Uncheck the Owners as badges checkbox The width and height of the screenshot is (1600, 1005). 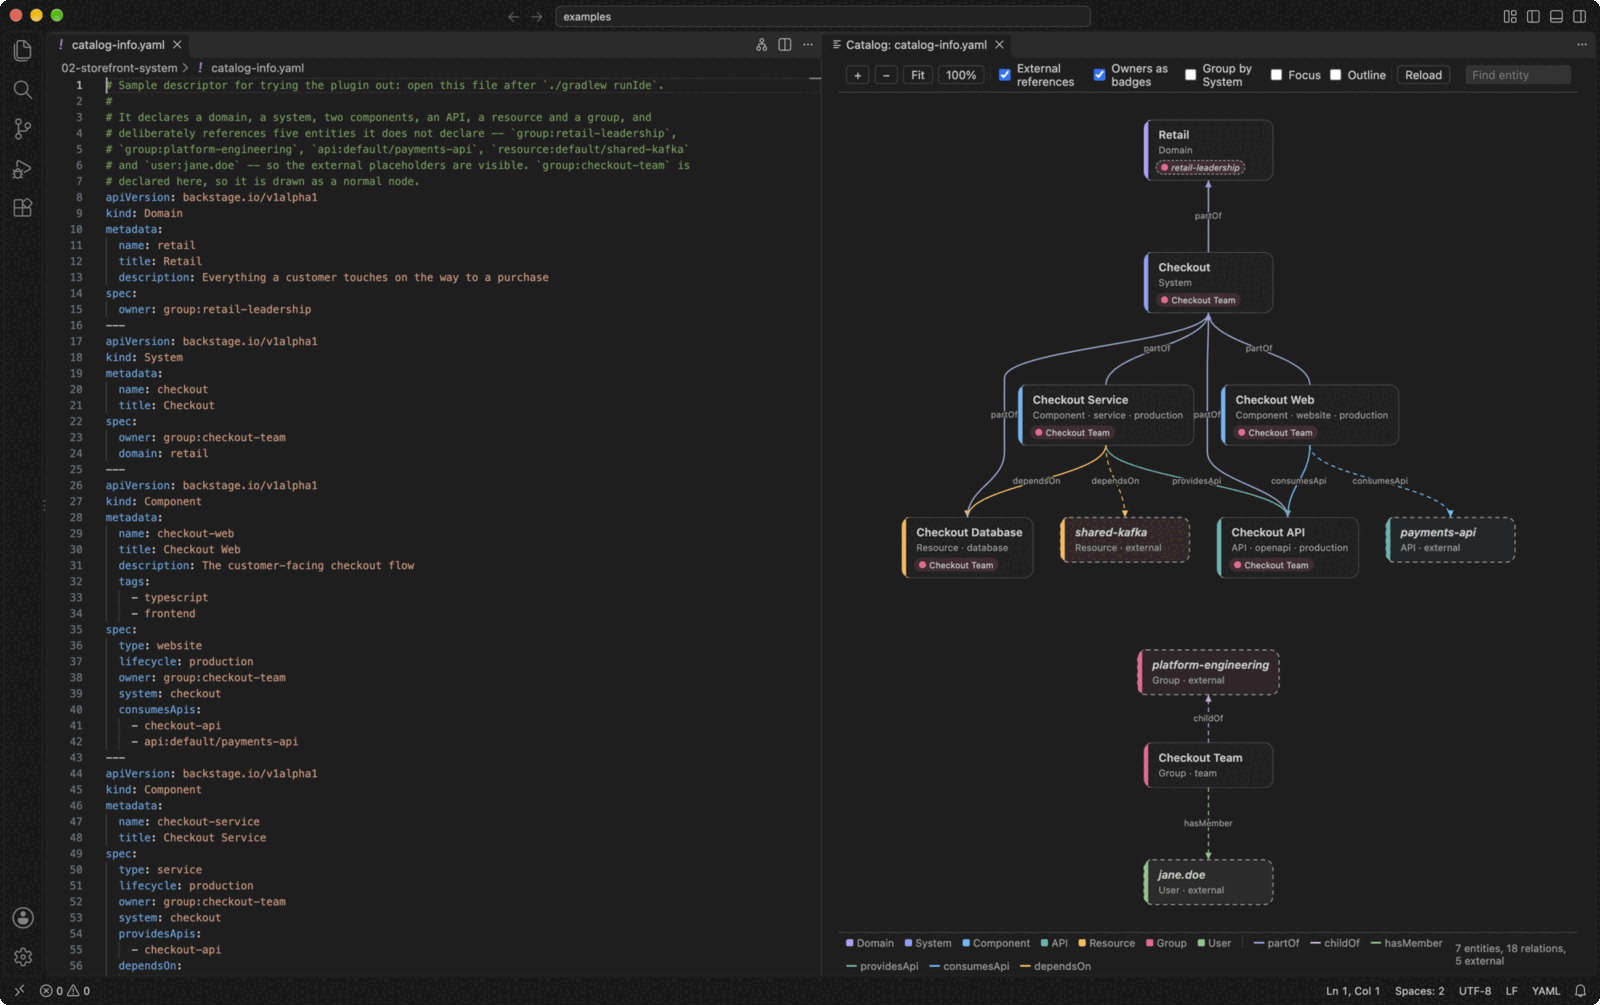pos(1099,75)
